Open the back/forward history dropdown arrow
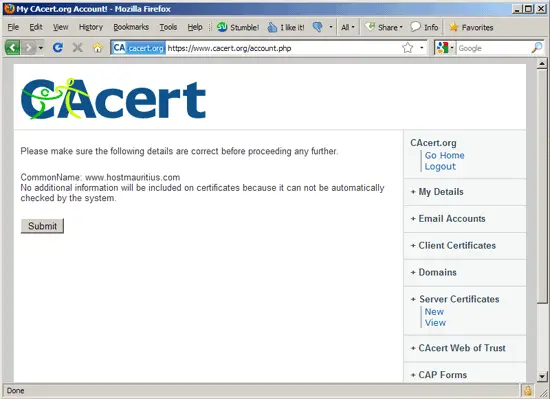 click(x=41, y=48)
